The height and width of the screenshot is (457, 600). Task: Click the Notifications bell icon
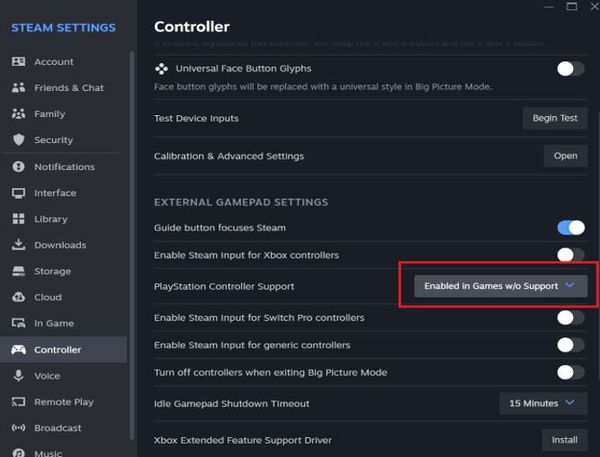(18, 167)
